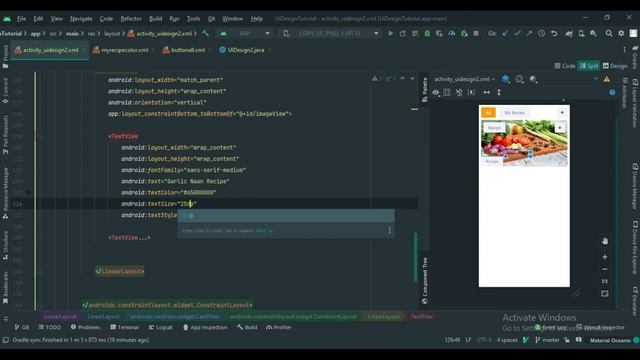
Task: Click the build hammer icon
Action: point(206,33)
